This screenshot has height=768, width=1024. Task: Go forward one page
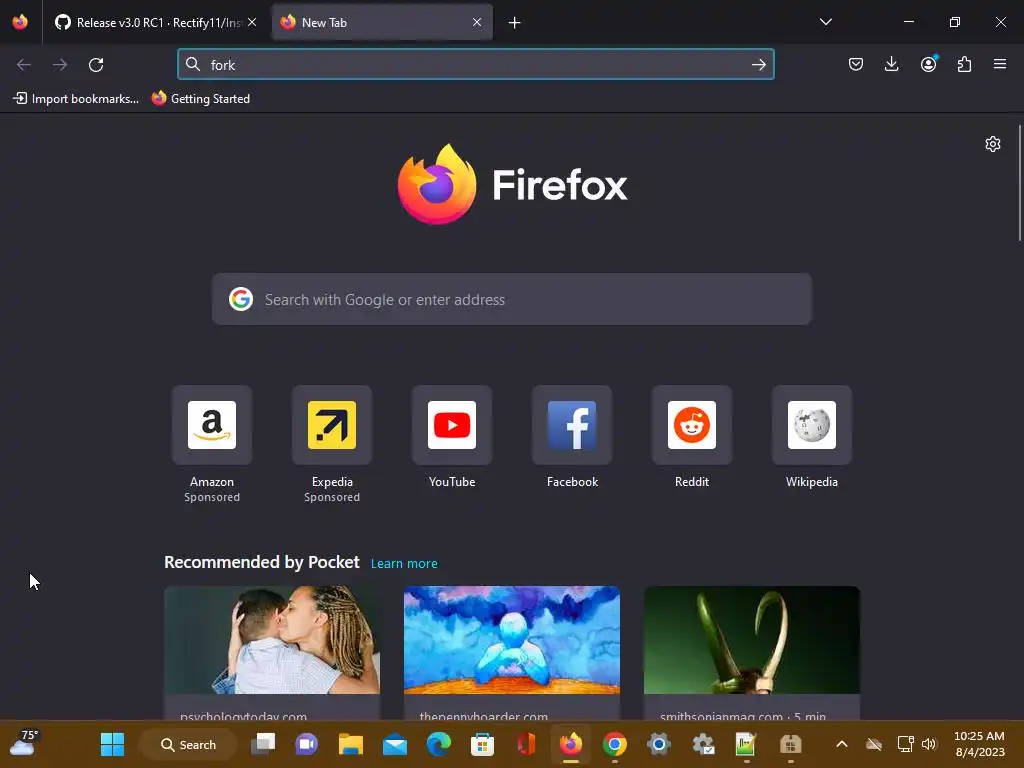point(60,65)
